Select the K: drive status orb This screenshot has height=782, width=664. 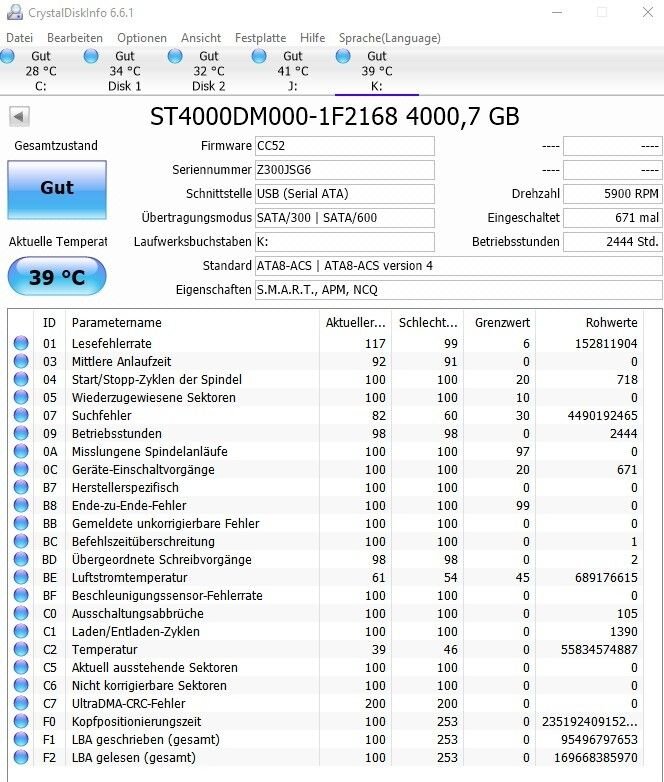coord(343,56)
